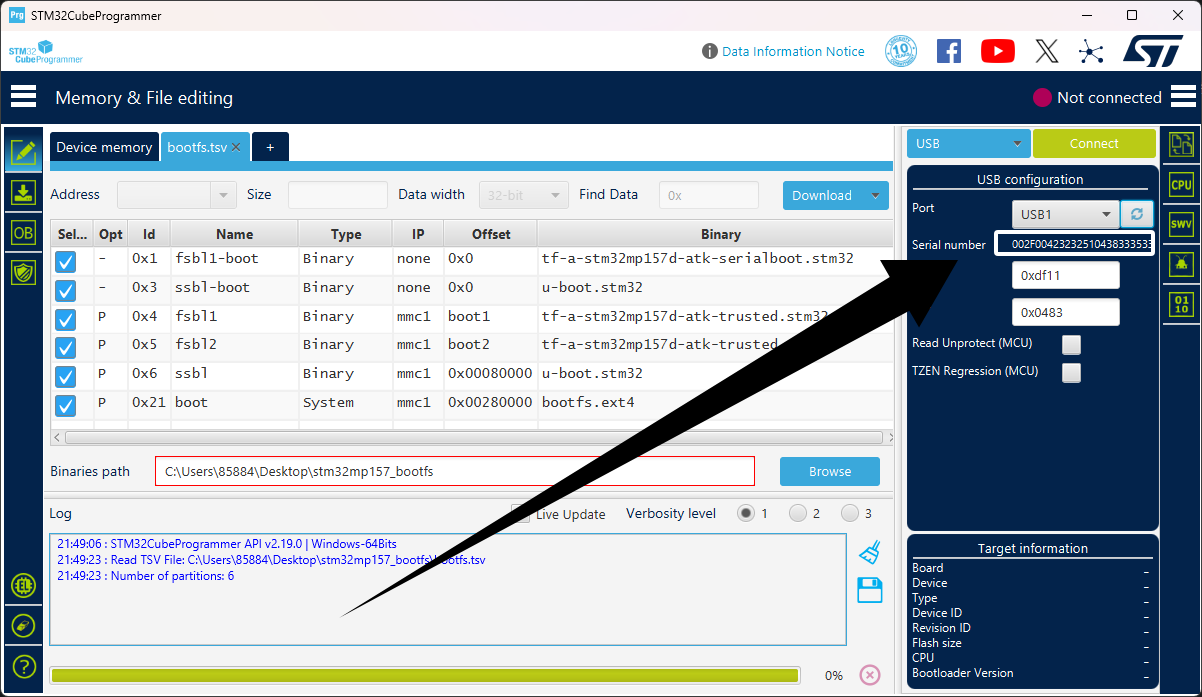Screen dimensions: 1202x697
Task: Click the 0xdf11 PID field
Action: point(1066,276)
